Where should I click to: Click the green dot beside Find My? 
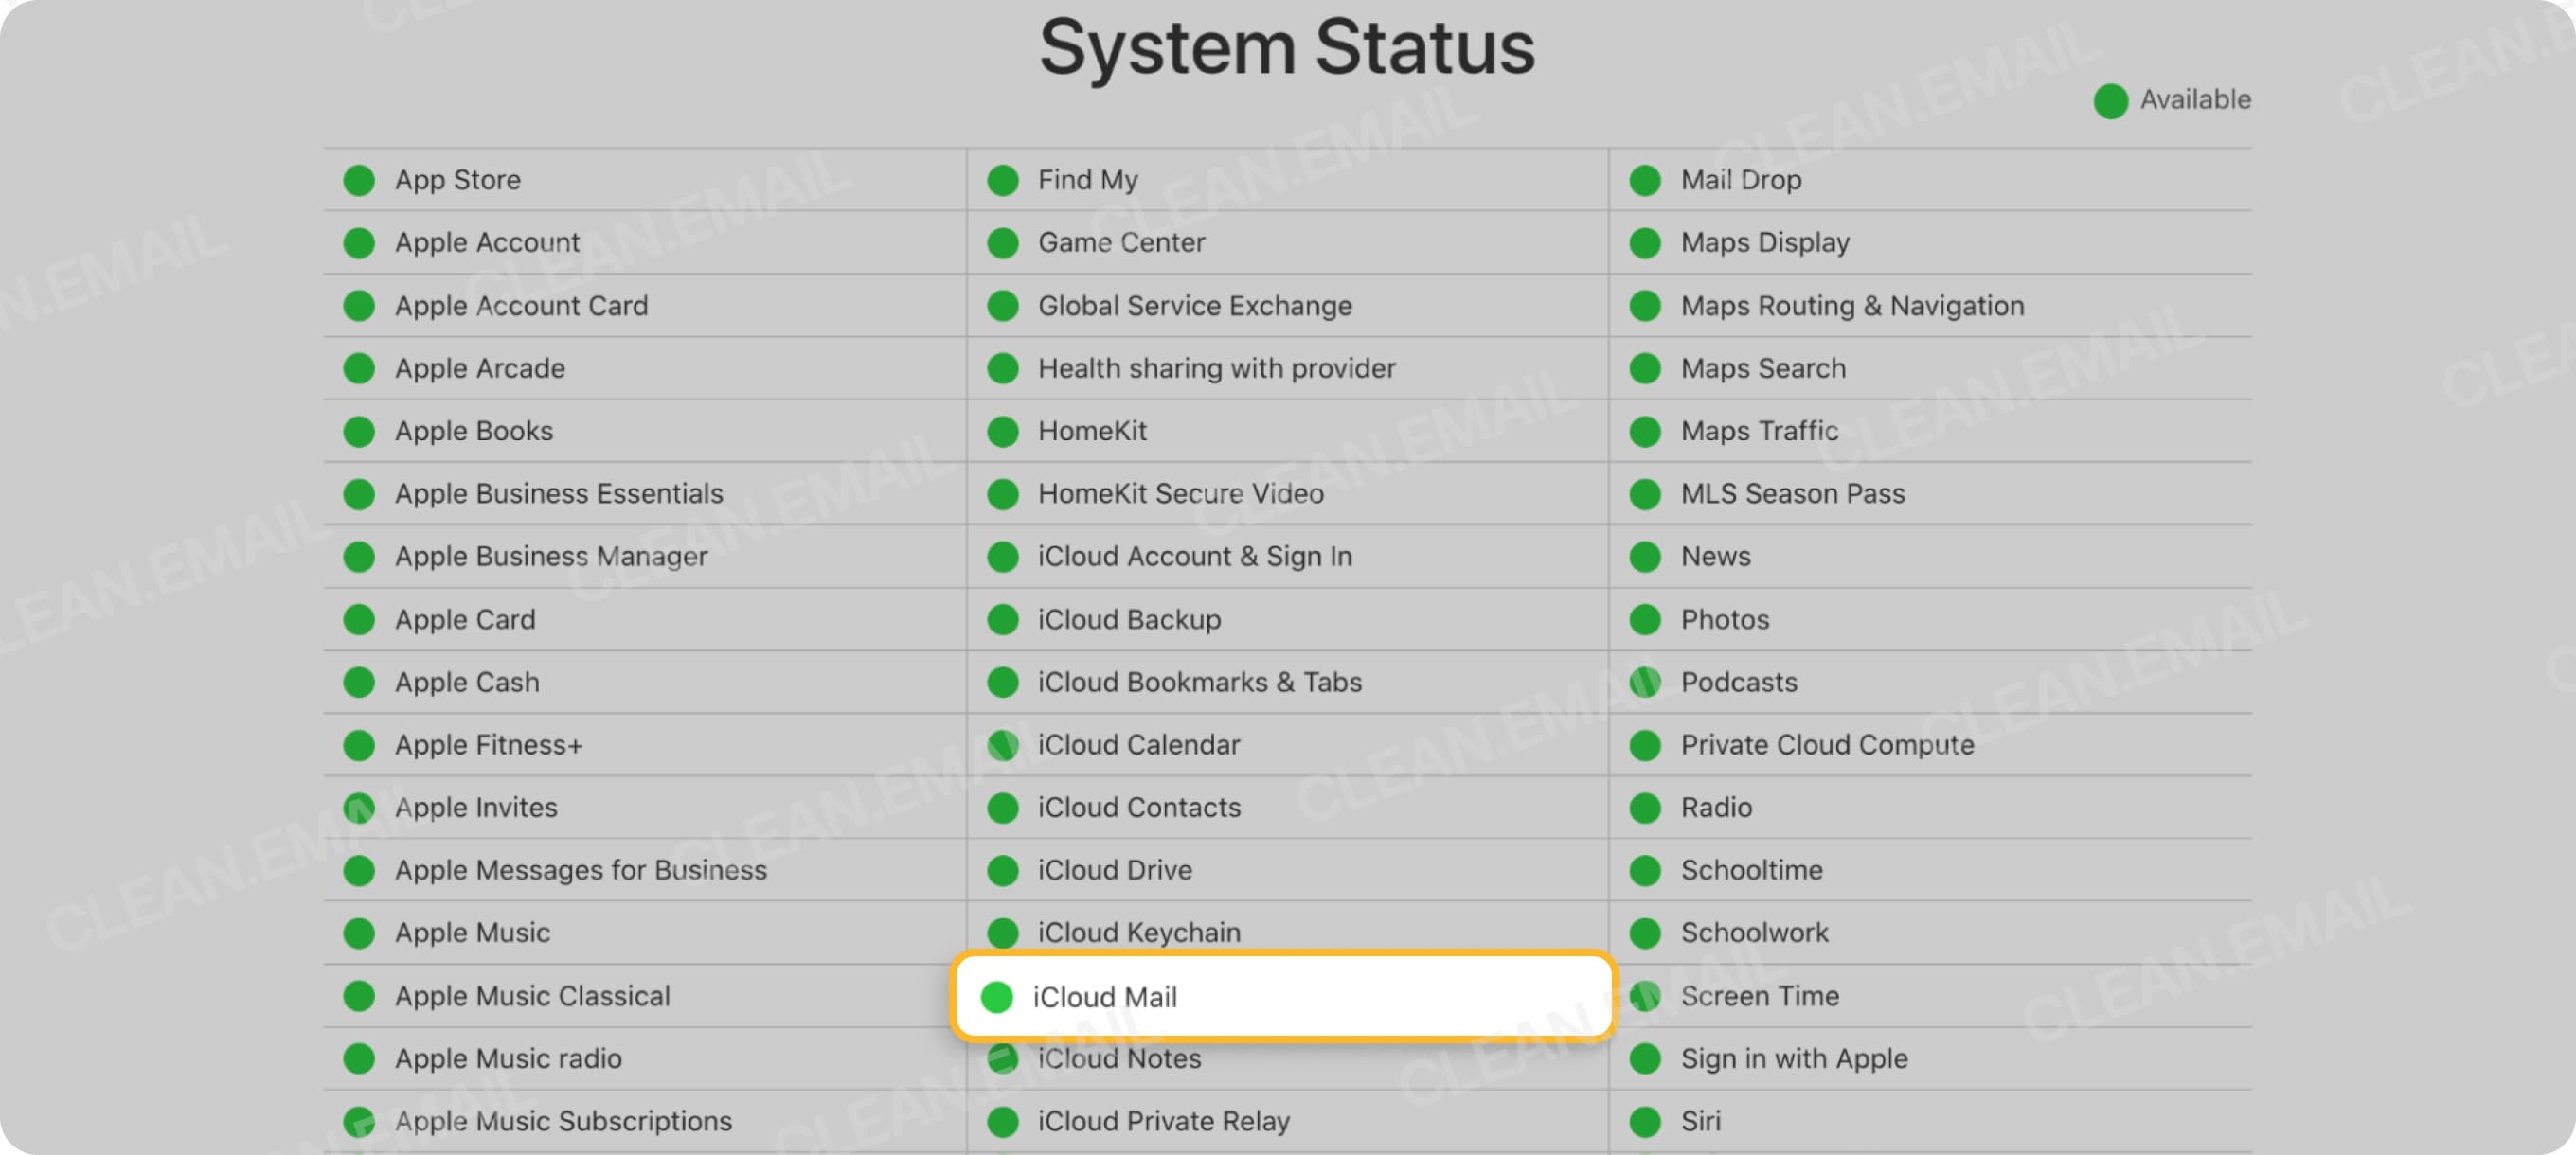[x=1003, y=179]
